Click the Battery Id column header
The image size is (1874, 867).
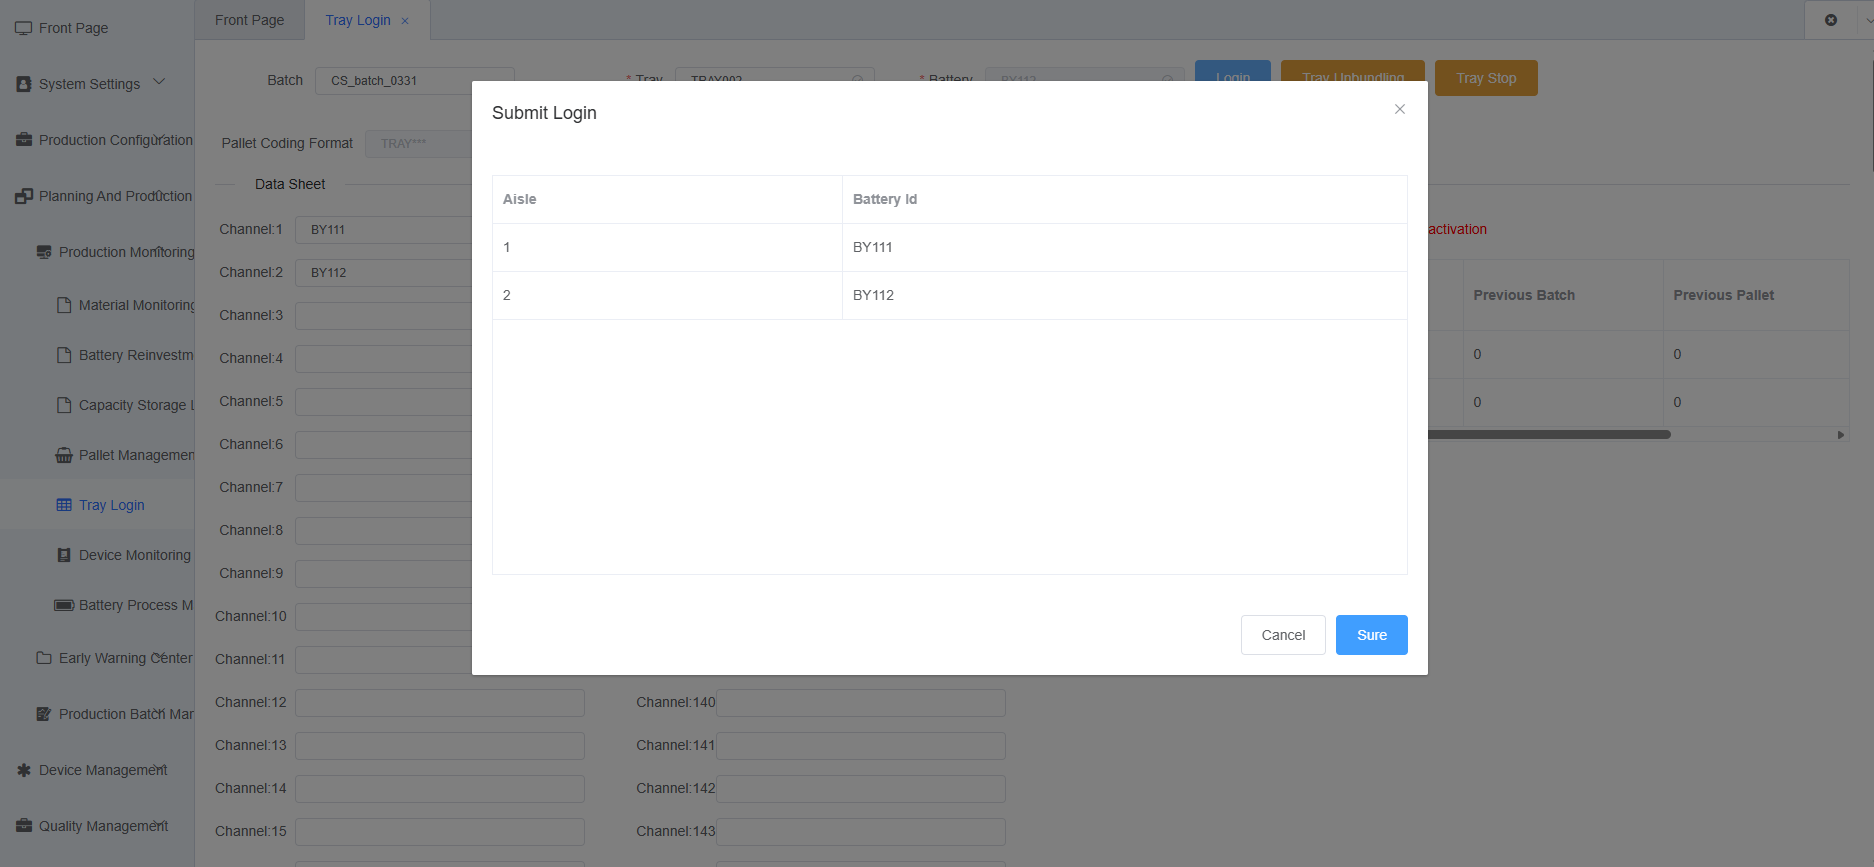pos(1125,199)
